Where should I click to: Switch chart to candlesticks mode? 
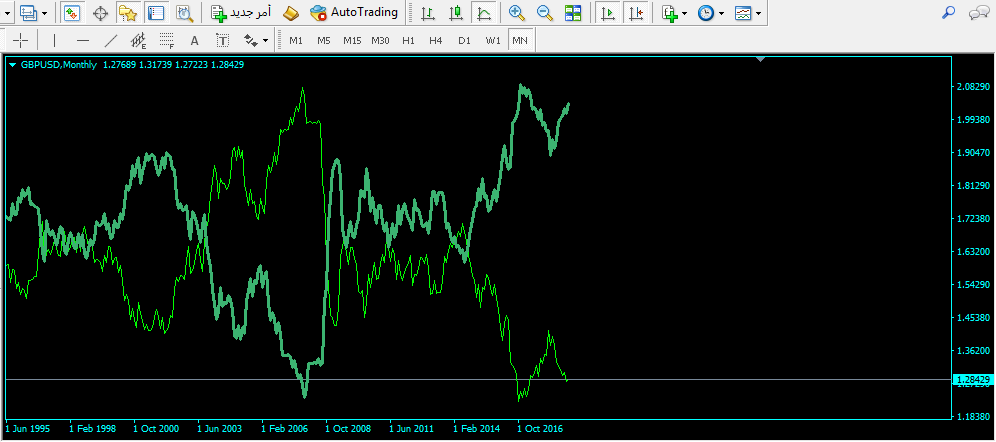456,13
